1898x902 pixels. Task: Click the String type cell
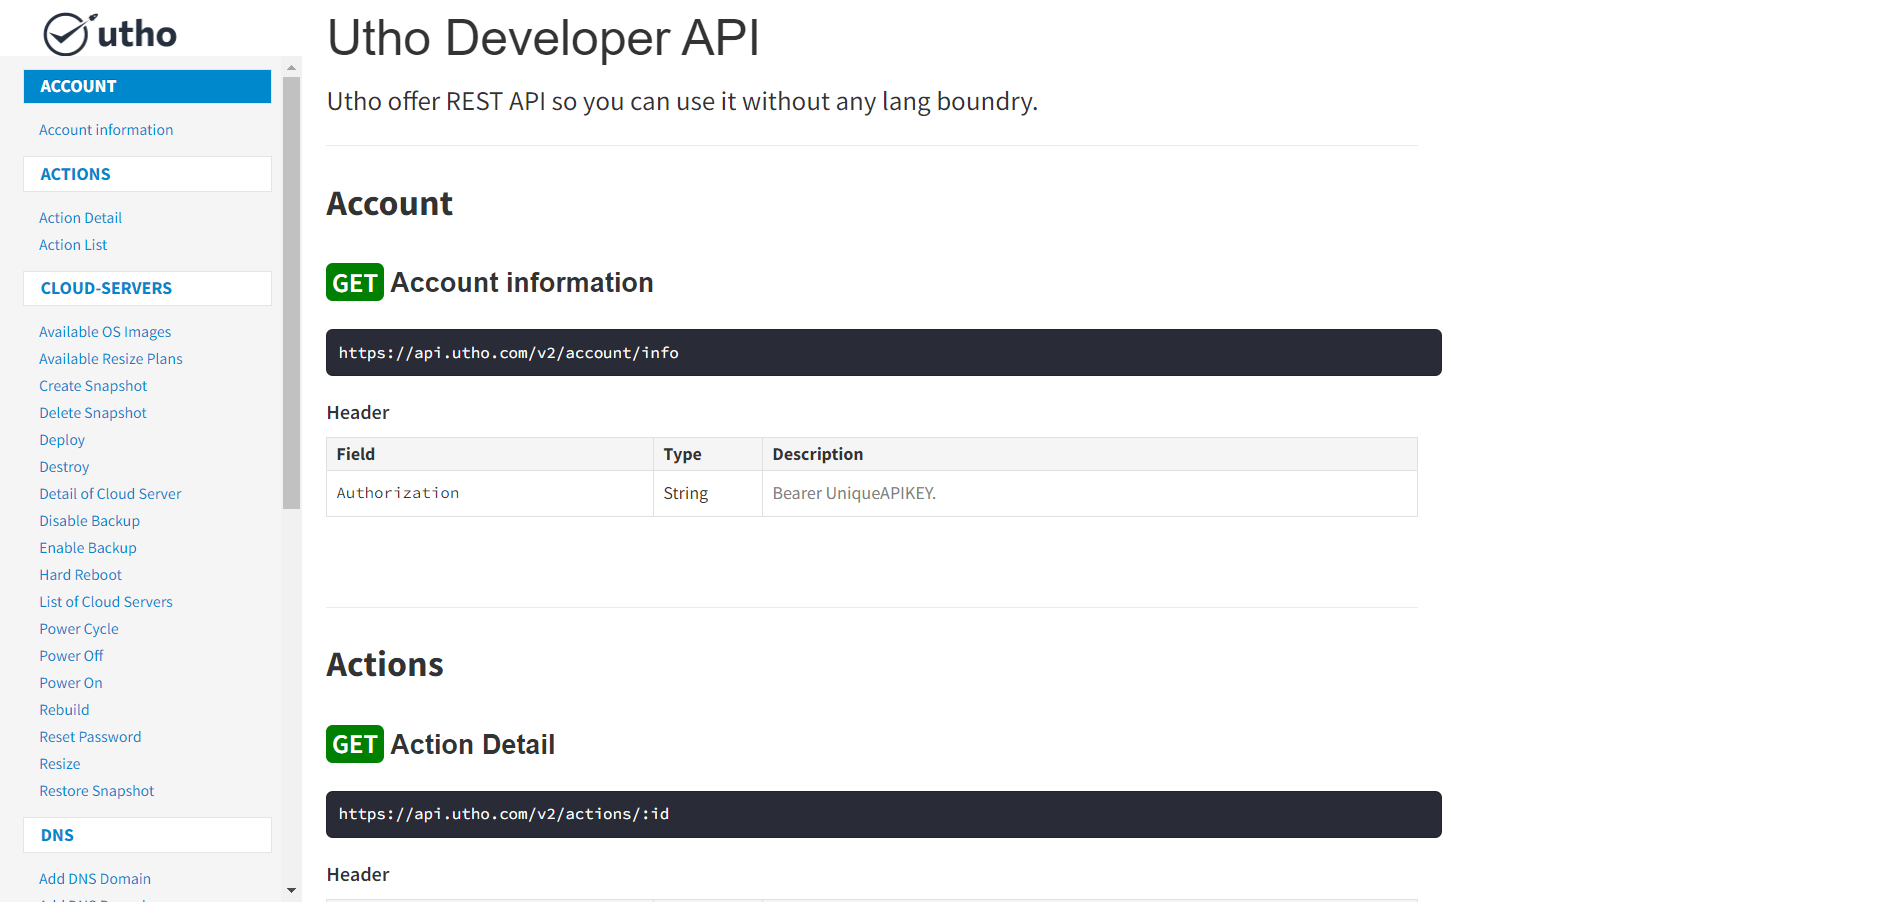point(708,493)
